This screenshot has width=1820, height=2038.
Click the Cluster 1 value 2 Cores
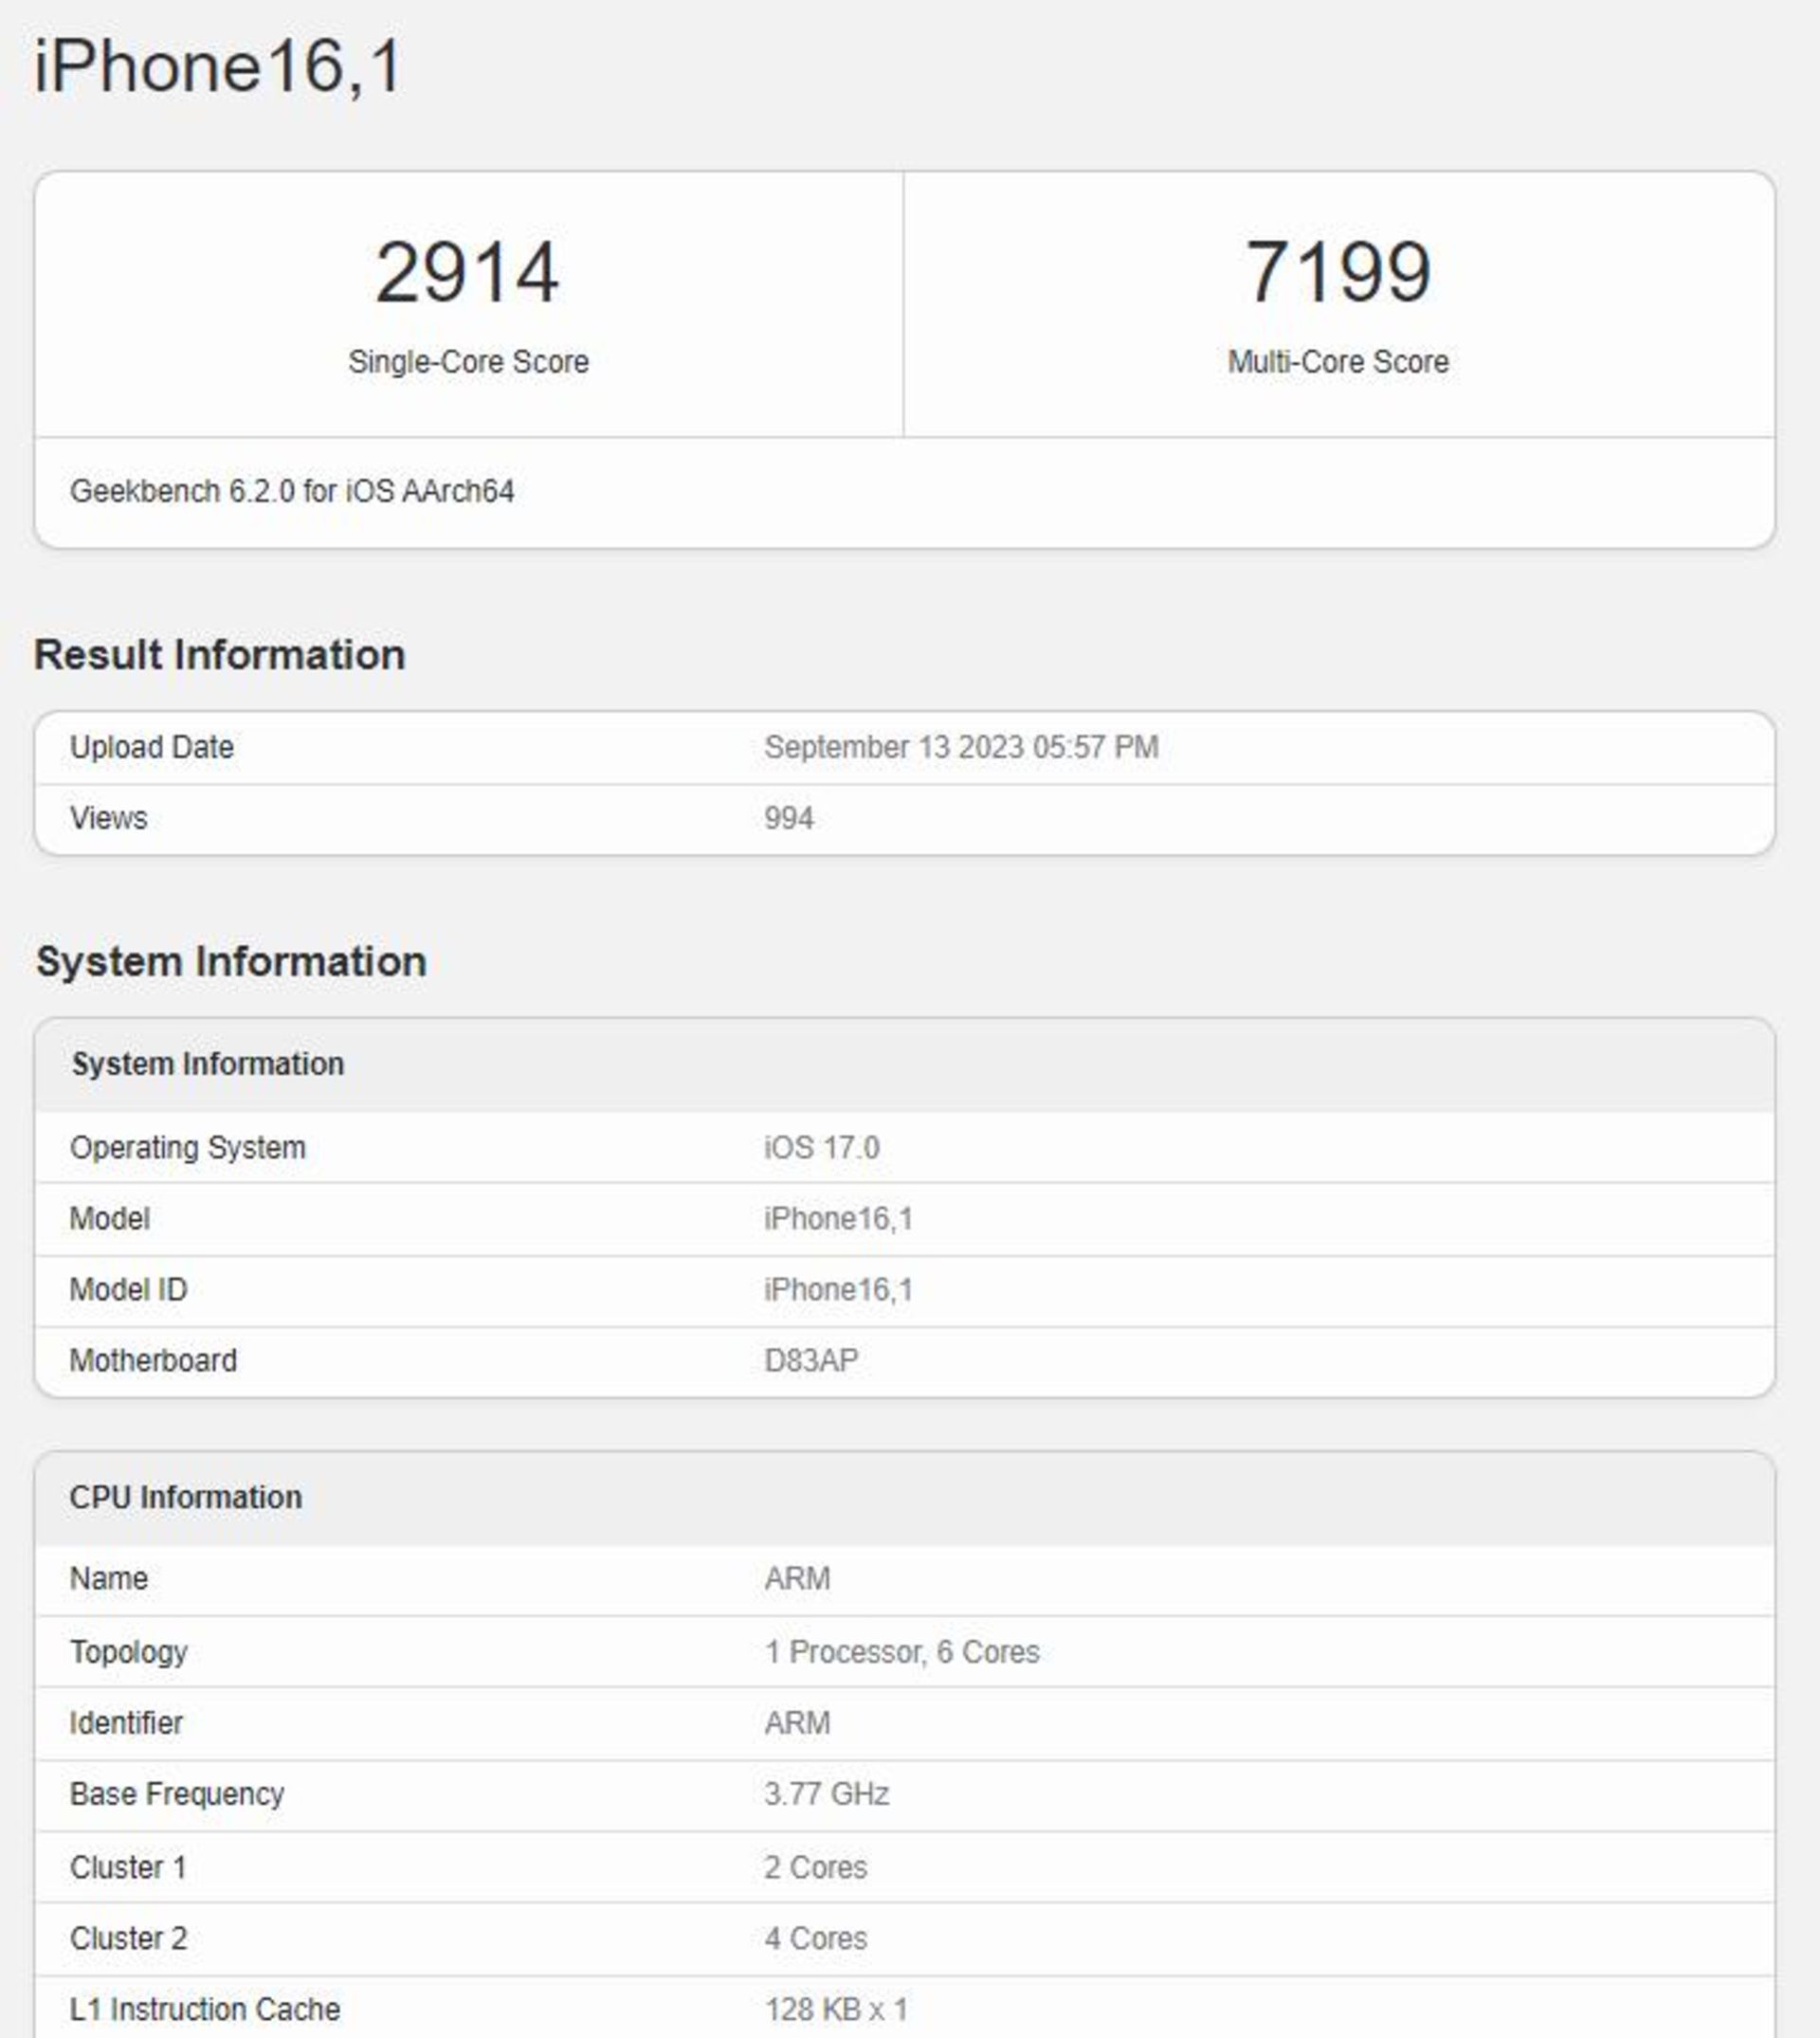(x=816, y=1867)
